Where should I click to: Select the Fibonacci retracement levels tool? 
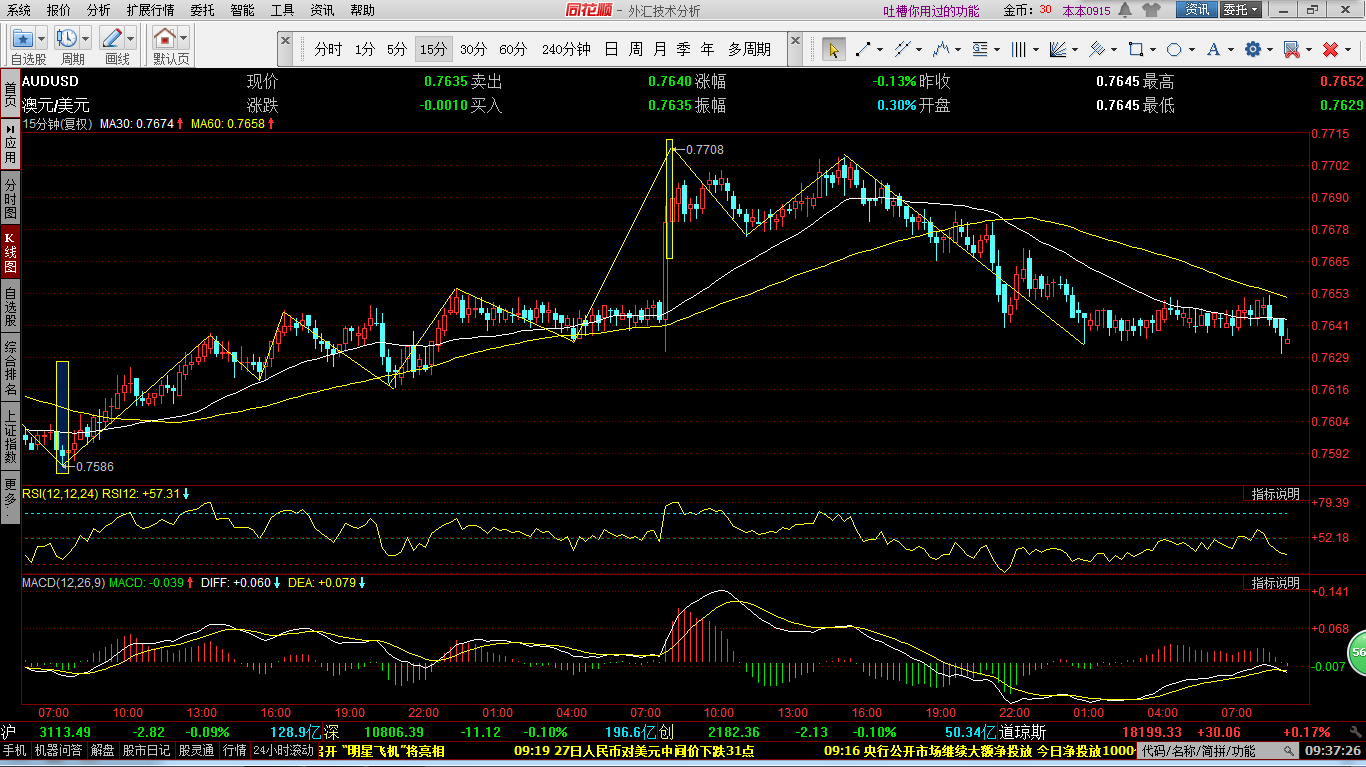980,49
